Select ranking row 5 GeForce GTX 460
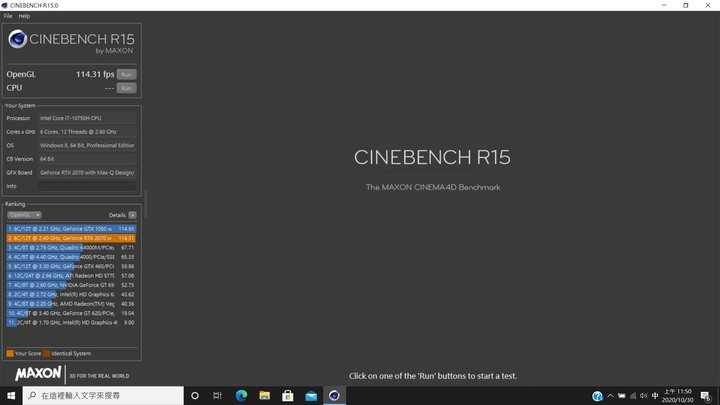Image resolution: width=720 pixels, height=405 pixels. pos(71,266)
